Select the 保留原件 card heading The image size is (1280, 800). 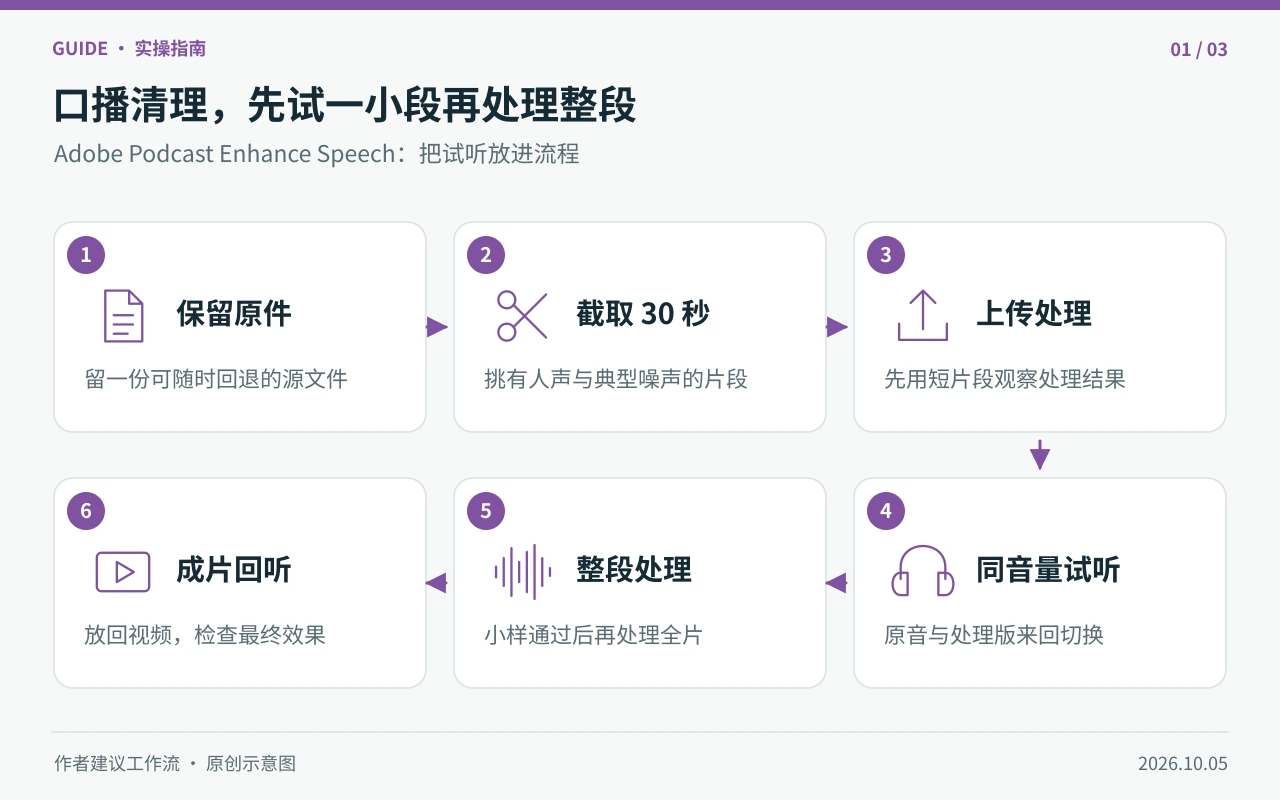[234, 314]
